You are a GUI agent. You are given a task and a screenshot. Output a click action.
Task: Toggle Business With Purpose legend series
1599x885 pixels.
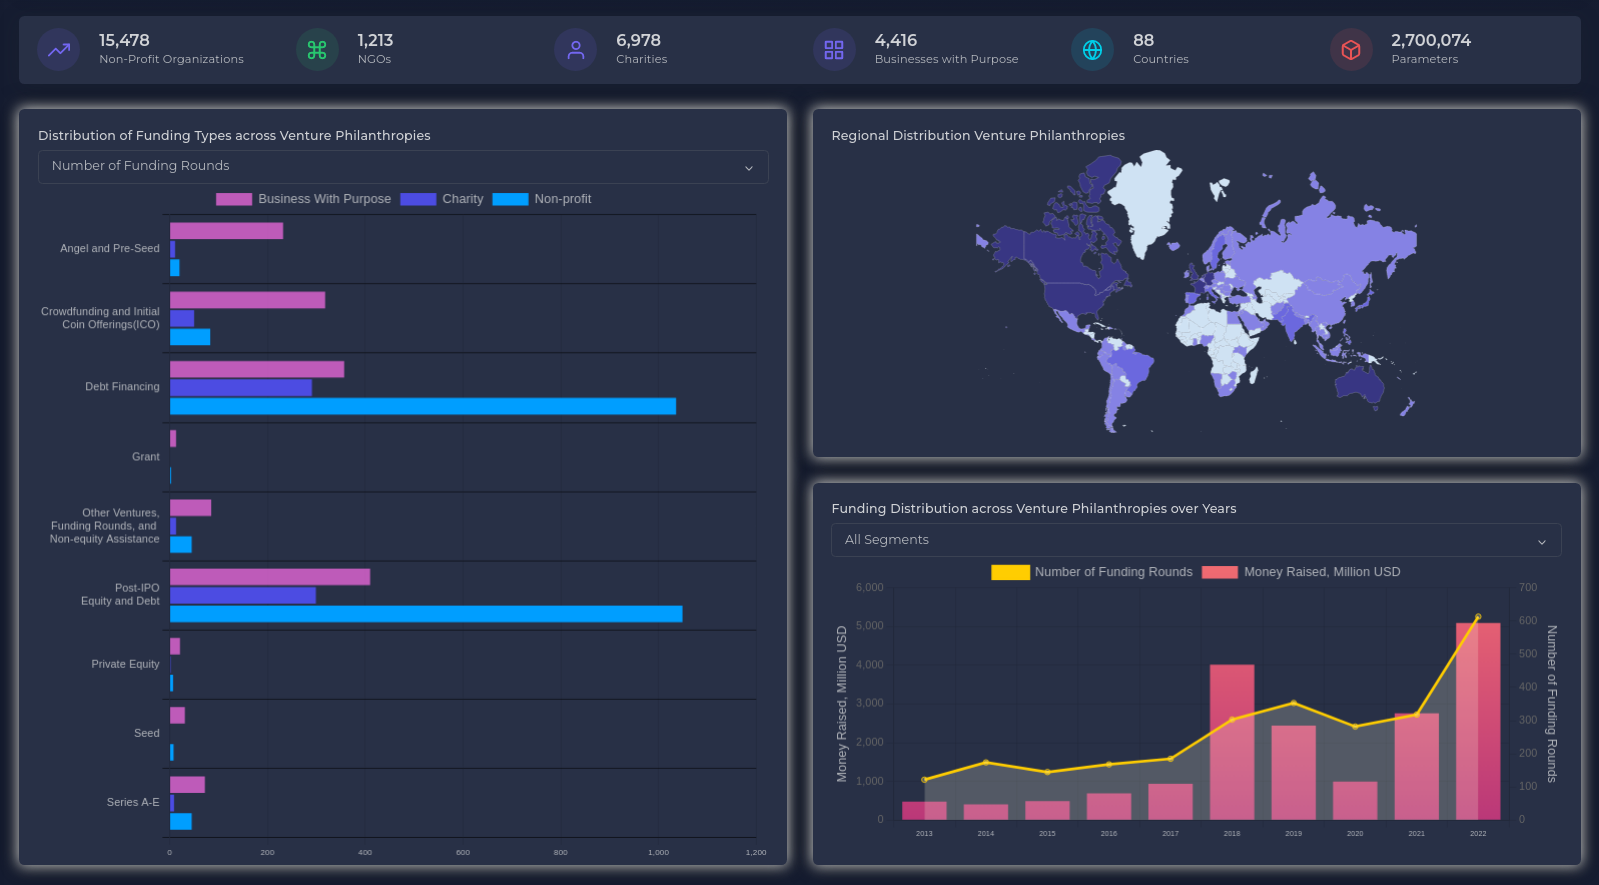coord(304,199)
